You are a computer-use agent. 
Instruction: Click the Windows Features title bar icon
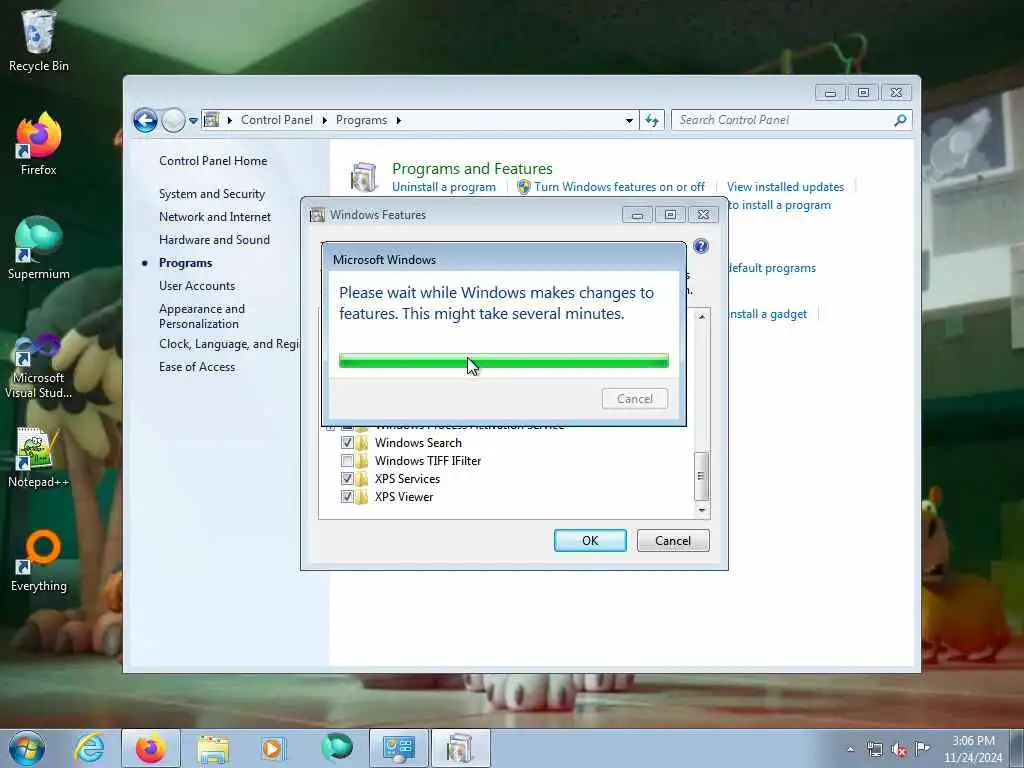point(317,215)
